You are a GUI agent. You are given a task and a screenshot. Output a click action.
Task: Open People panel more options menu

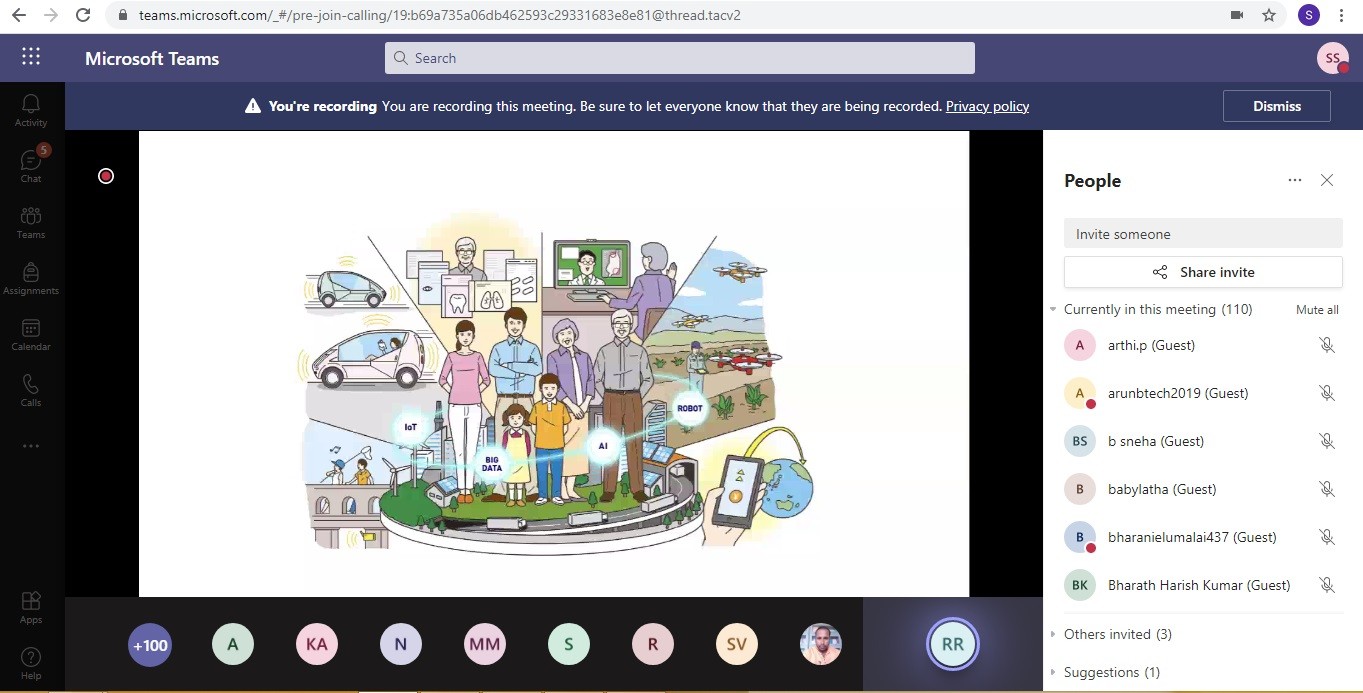click(1295, 180)
